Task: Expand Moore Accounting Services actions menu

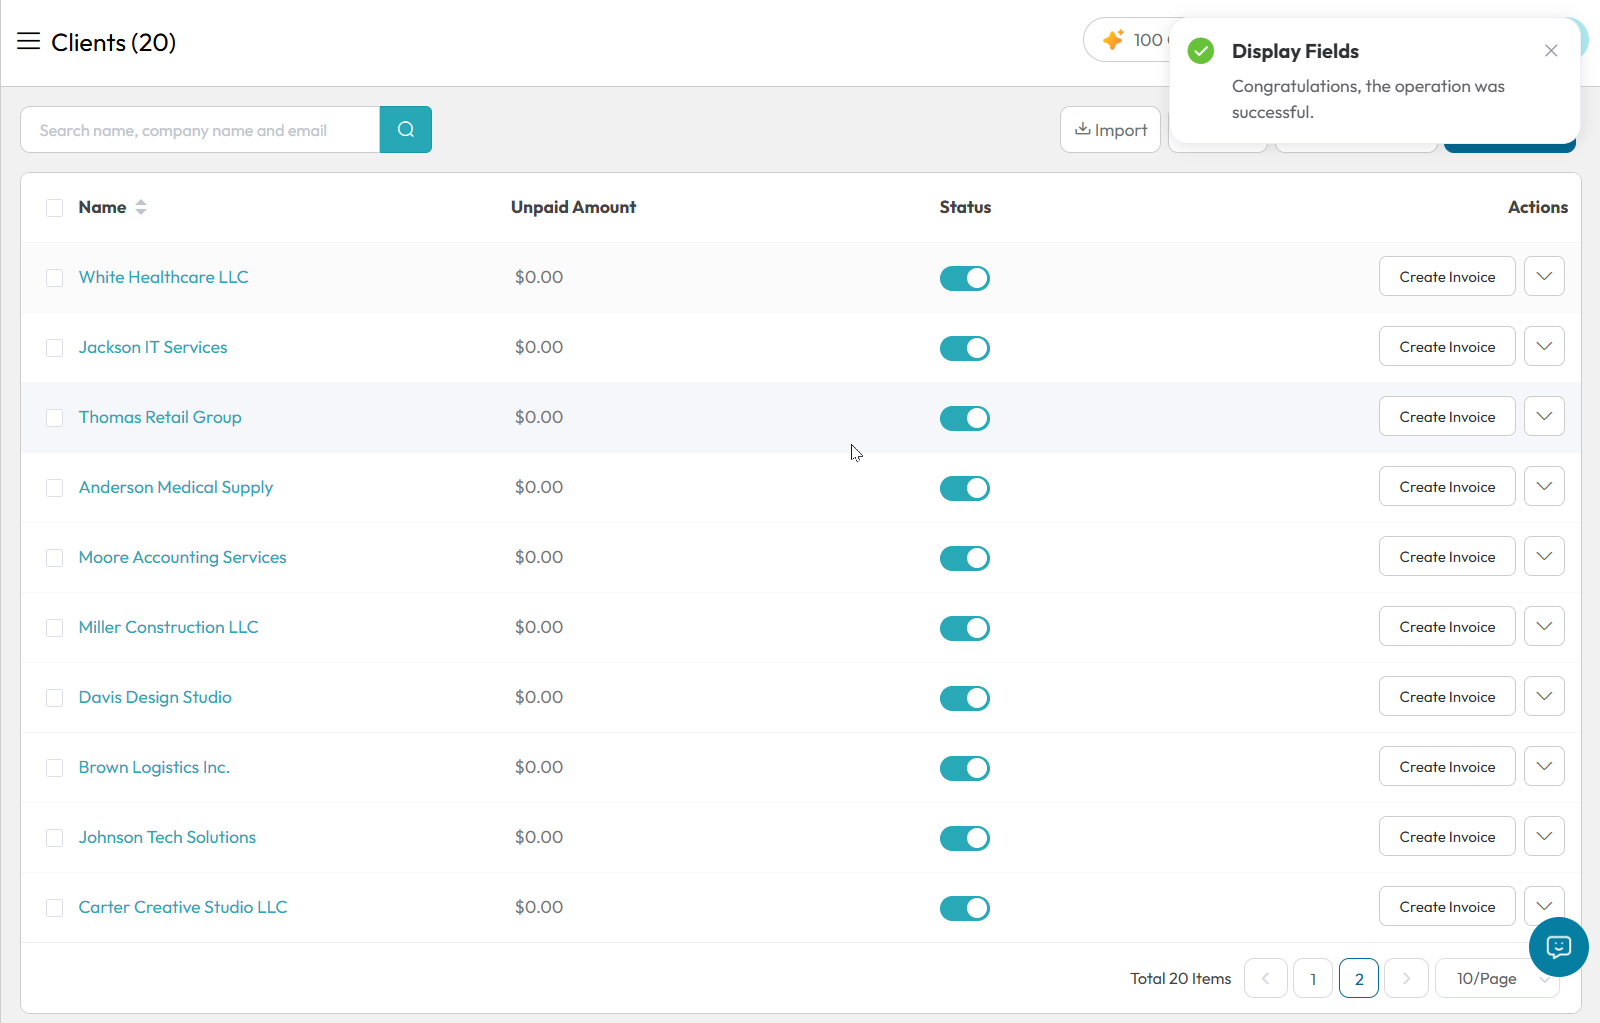Action: 1544,557
